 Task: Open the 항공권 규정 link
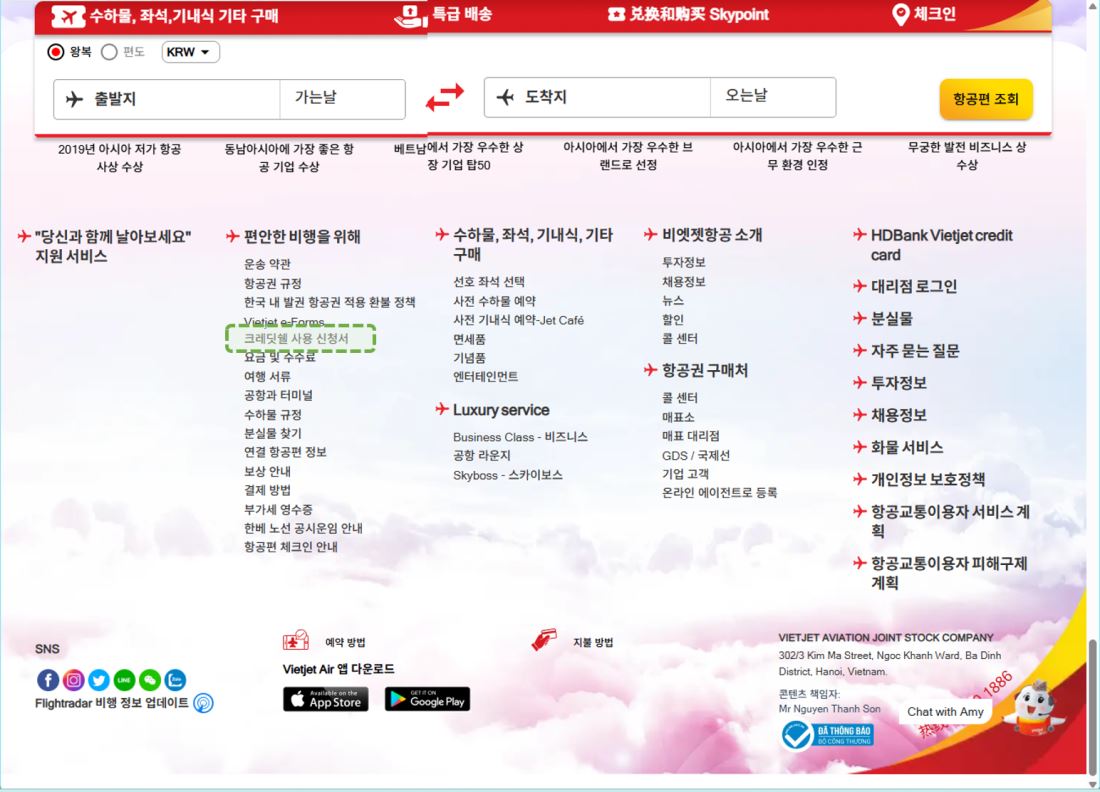273,283
